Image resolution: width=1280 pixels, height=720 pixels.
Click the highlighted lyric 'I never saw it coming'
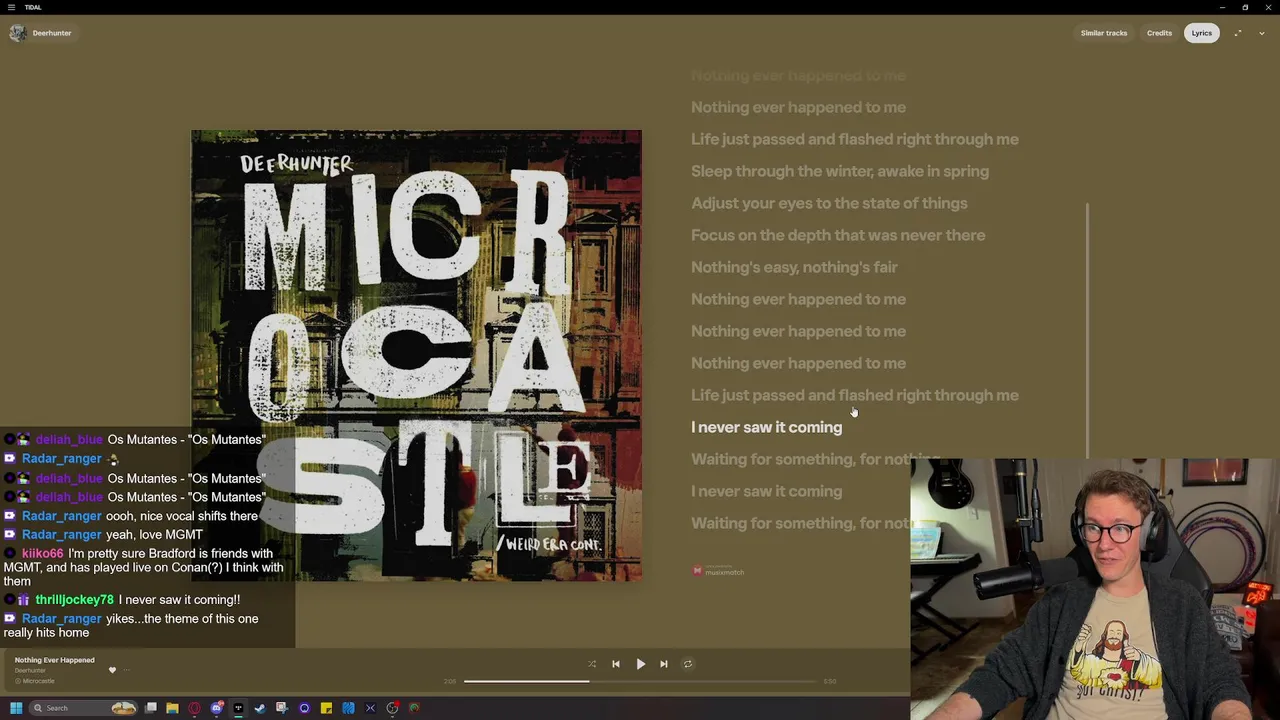(x=766, y=427)
